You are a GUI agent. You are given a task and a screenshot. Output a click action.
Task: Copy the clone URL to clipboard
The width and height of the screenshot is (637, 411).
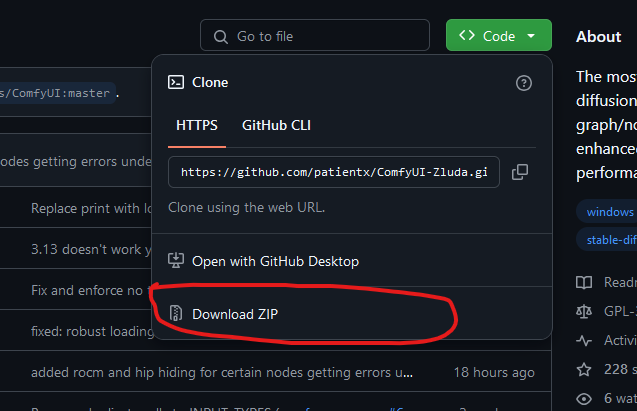[520, 172]
